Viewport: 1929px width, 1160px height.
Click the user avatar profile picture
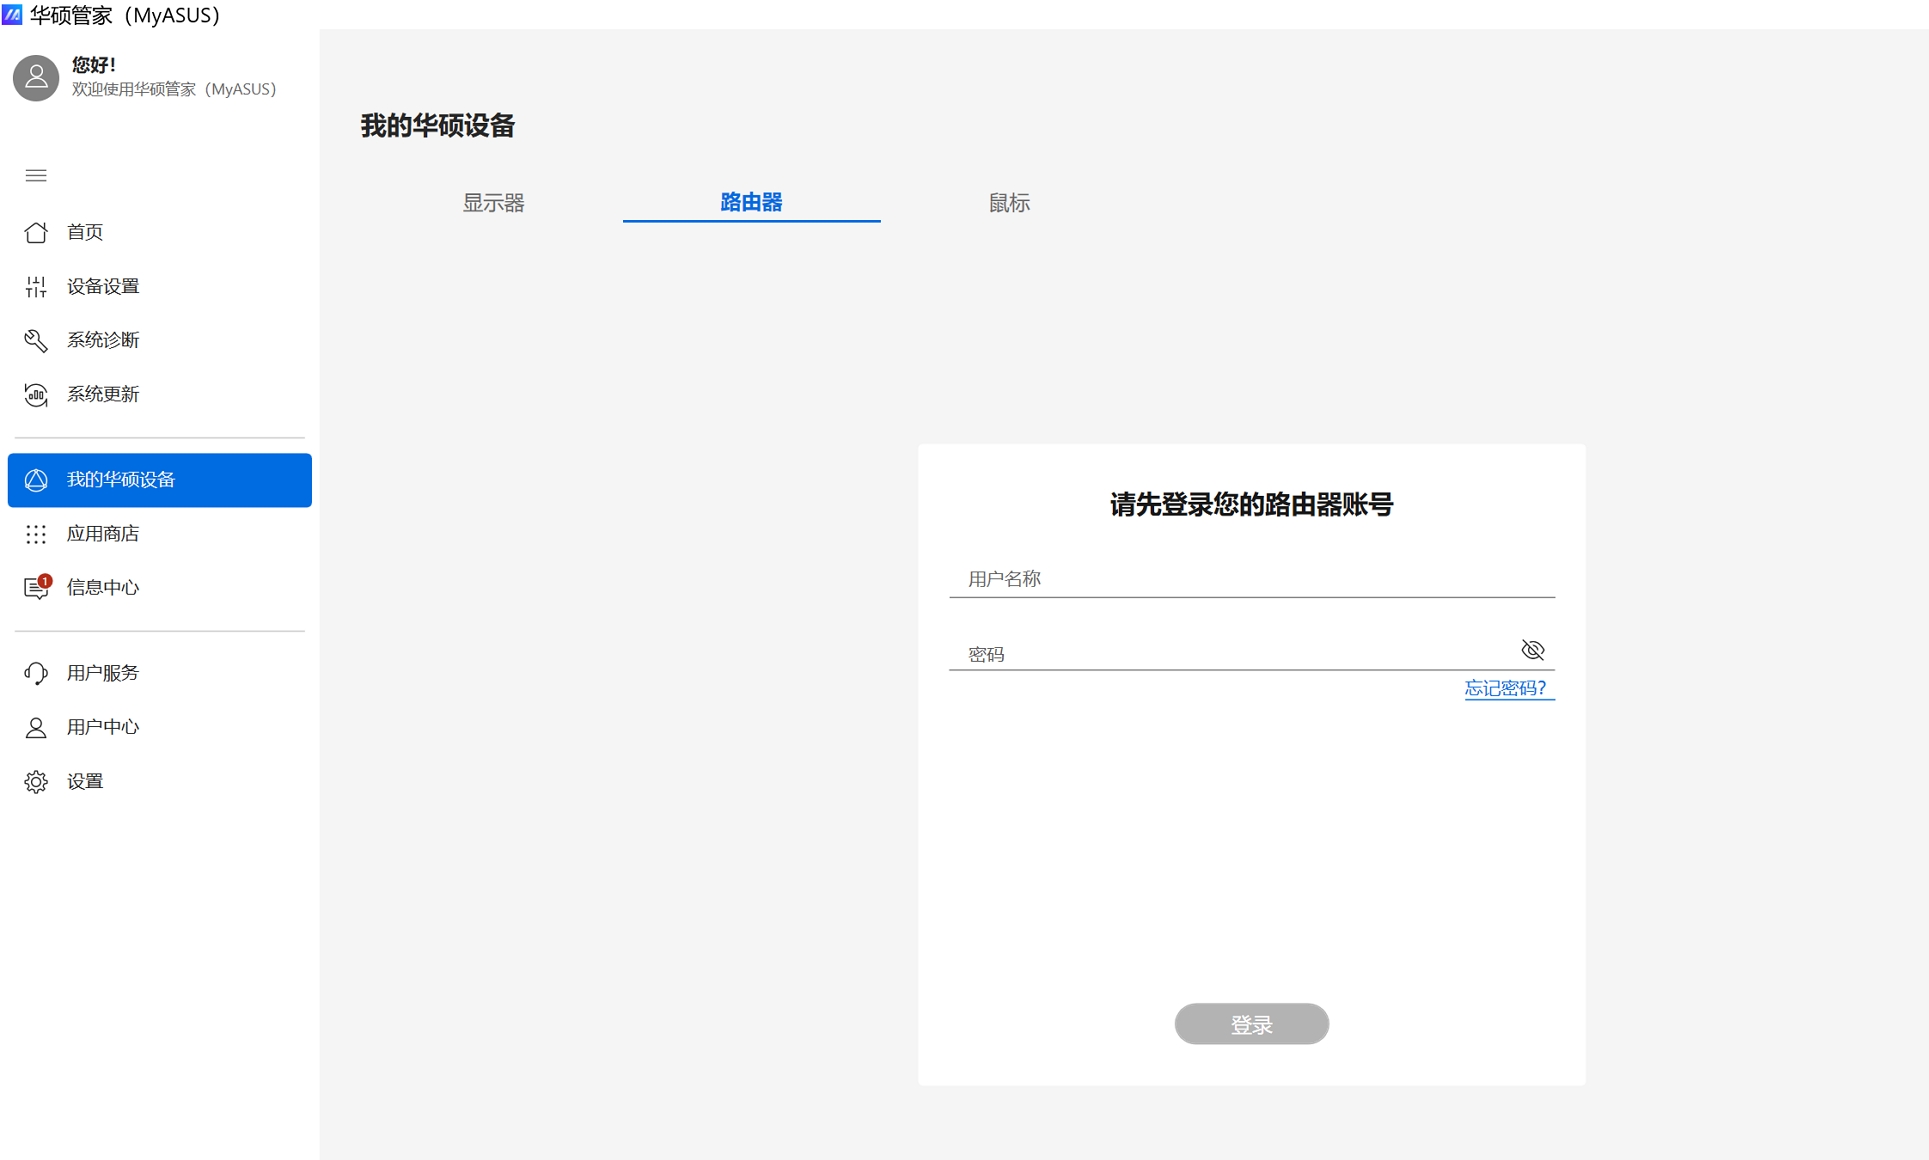[x=36, y=78]
